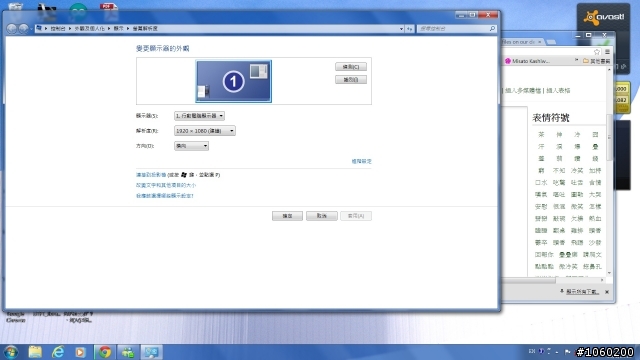Open the 進階設定 advanced settings link
This screenshot has width=640, height=360.
coord(361,161)
